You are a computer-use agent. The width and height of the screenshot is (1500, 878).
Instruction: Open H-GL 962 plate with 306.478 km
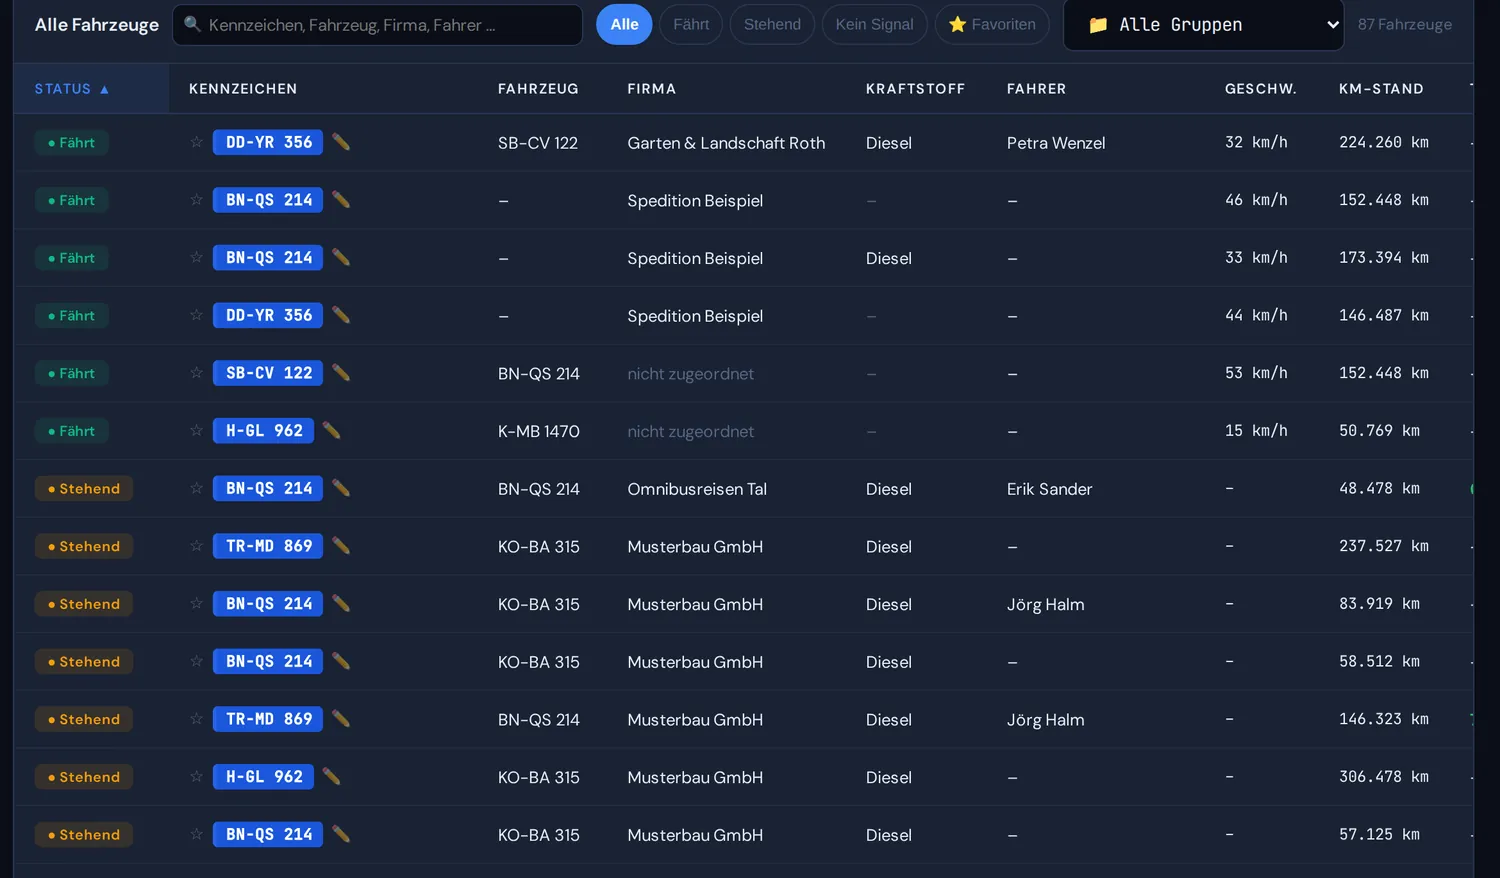263,777
